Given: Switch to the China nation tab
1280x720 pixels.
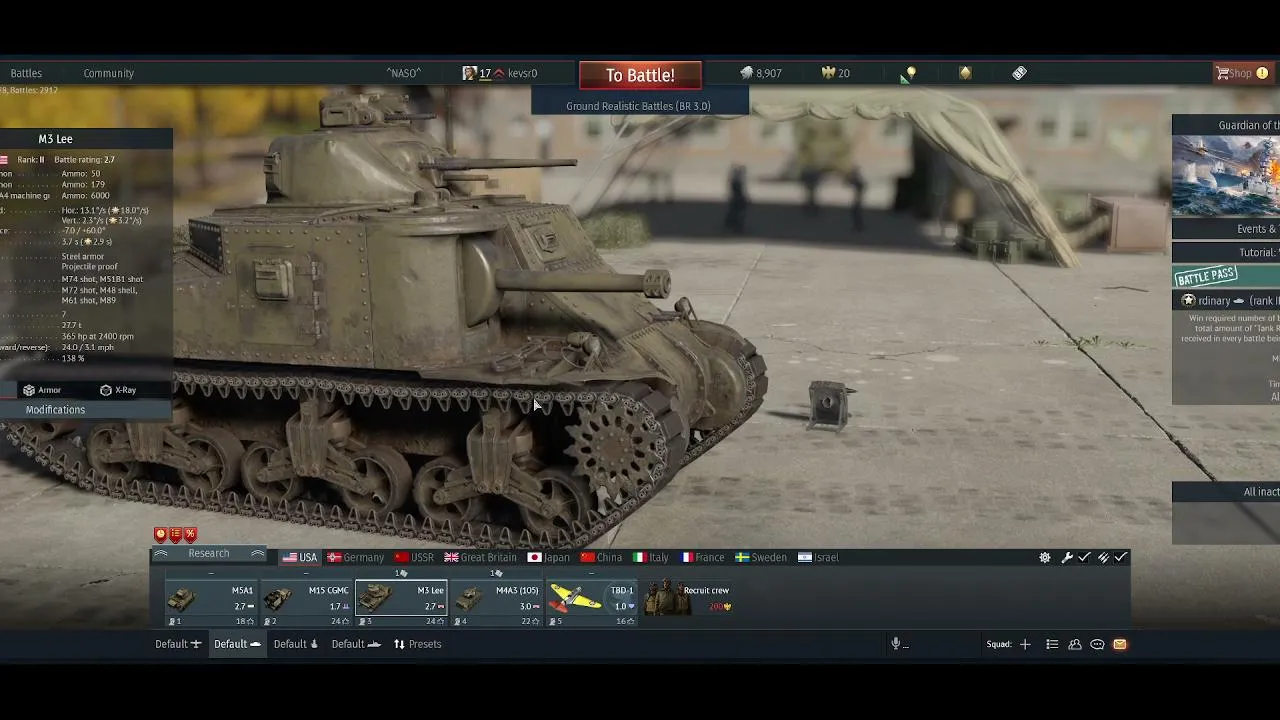Looking at the screenshot, I should (601, 558).
